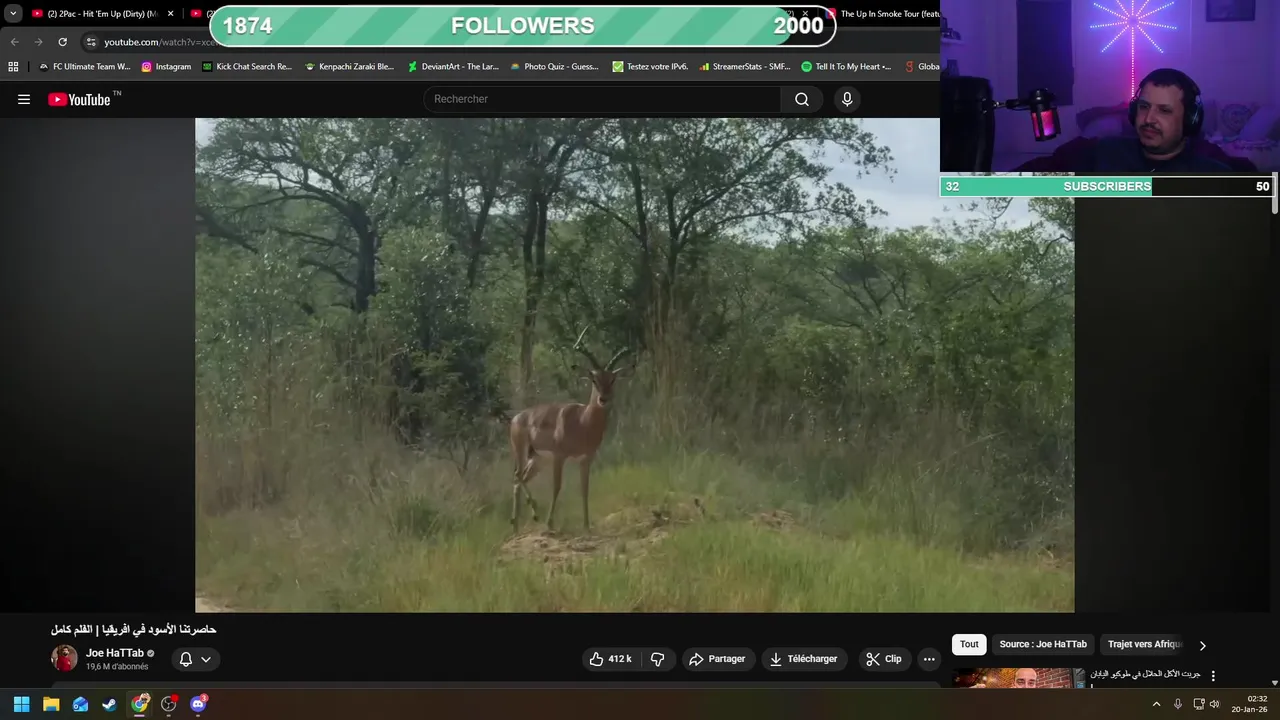Open the FC Ultimate Team bookmark
This screenshot has height=720, width=1280.
[84, 67]
